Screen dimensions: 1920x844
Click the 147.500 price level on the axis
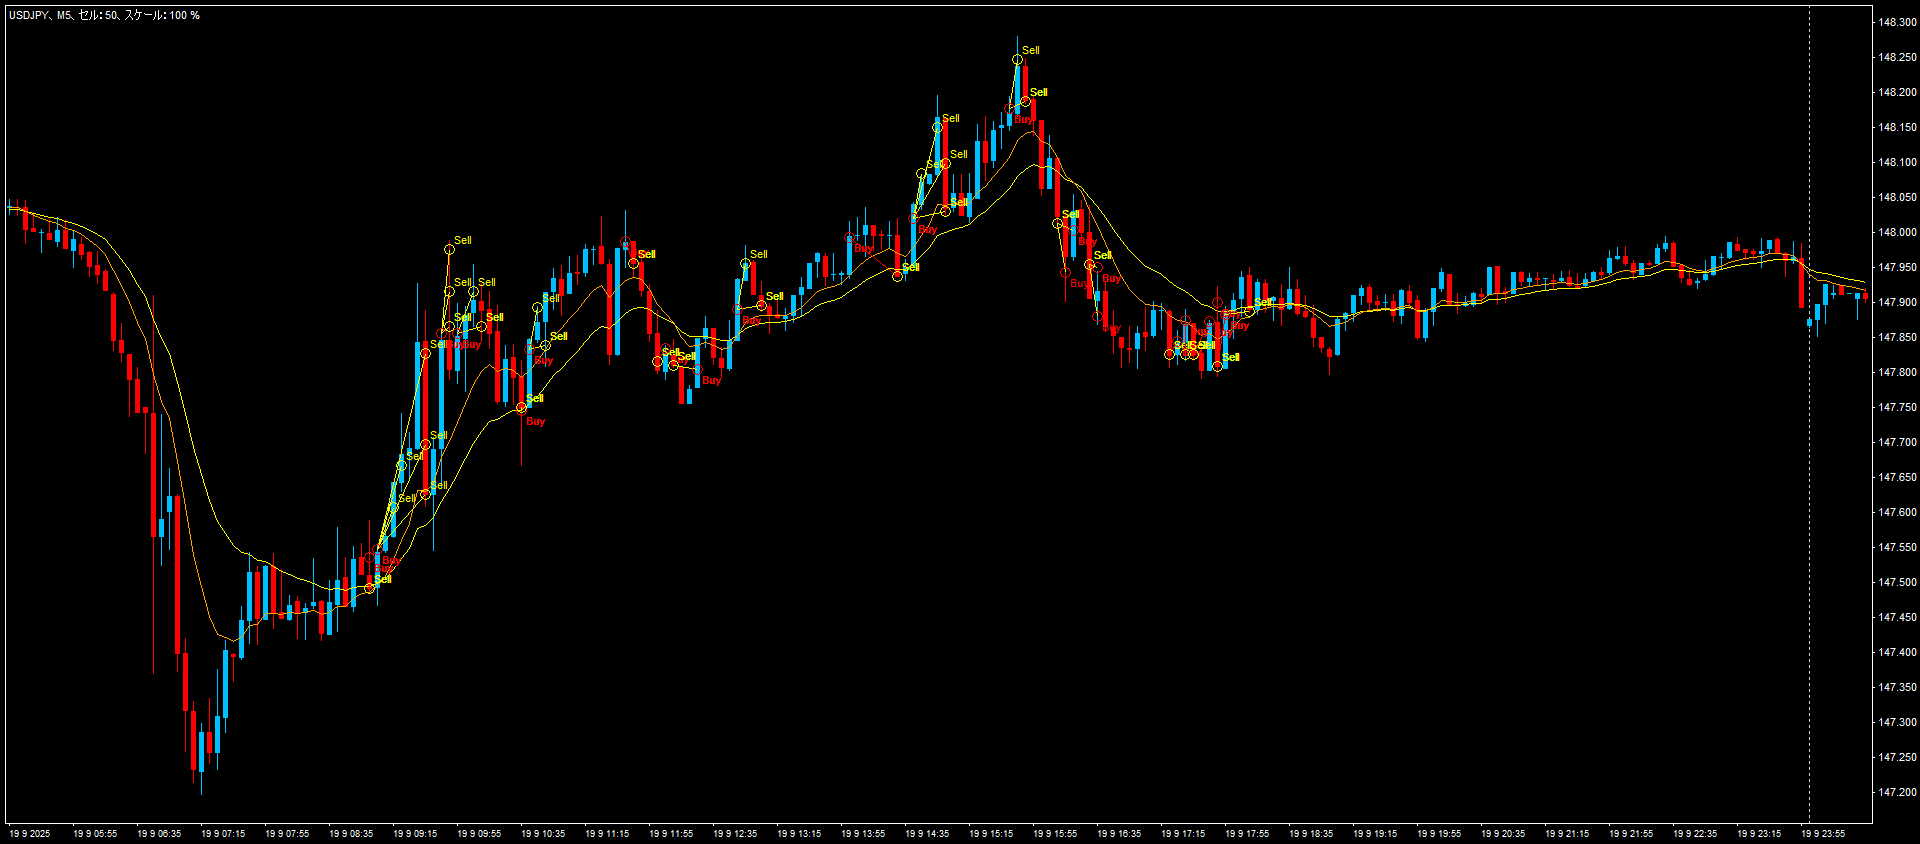1896,582
